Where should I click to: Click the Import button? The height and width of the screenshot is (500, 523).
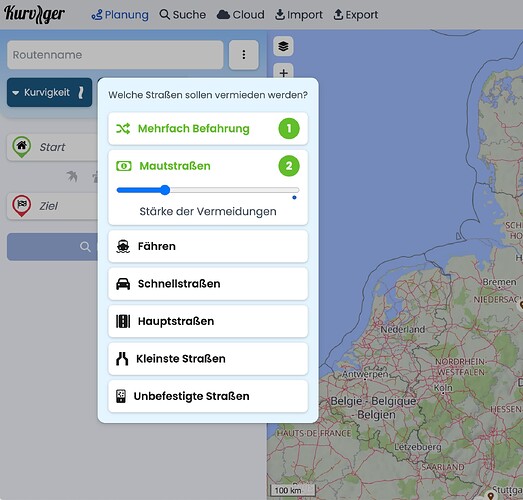(299, 15)
